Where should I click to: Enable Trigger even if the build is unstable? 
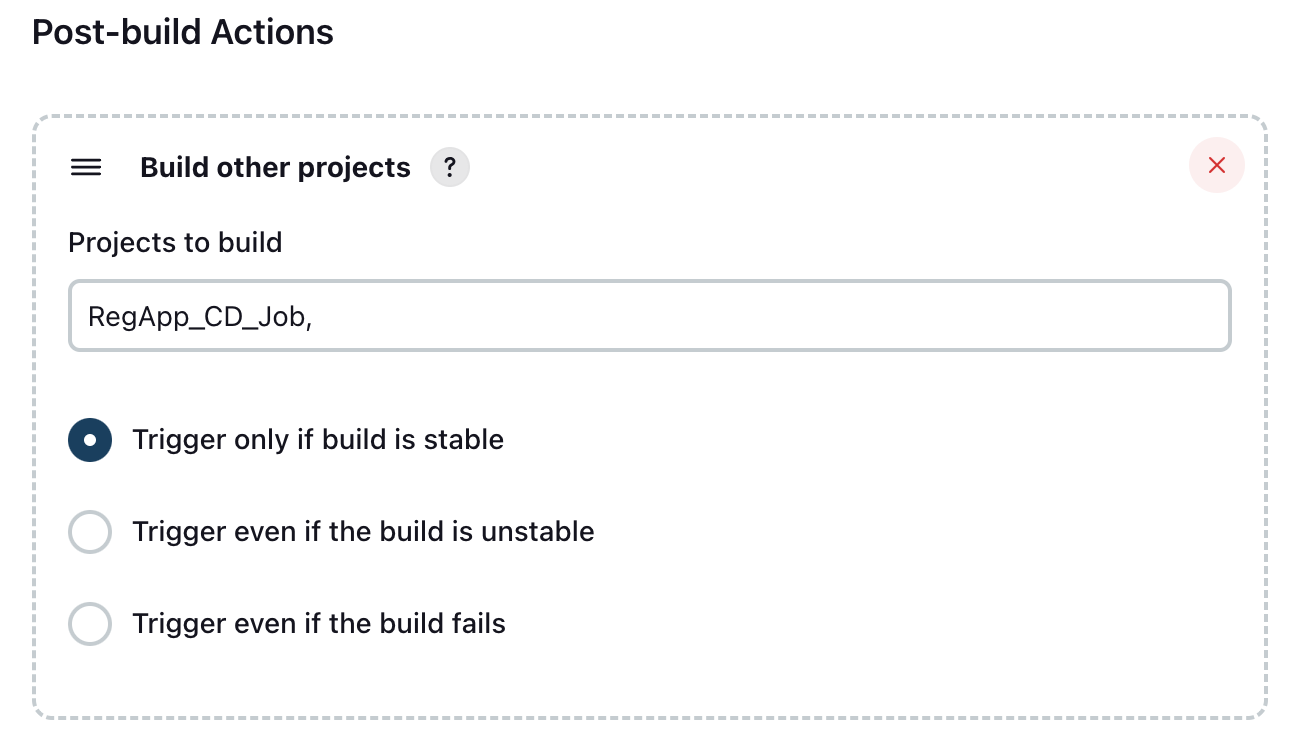pos(89,531)
